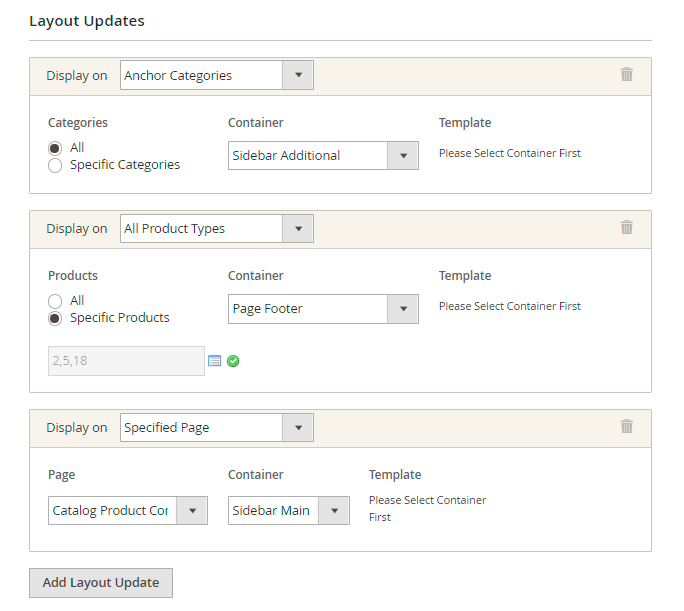Open the All Product Types dropdown
This screenshot has height=611, width=684.
pyautogui.click(x=216, y=228)
